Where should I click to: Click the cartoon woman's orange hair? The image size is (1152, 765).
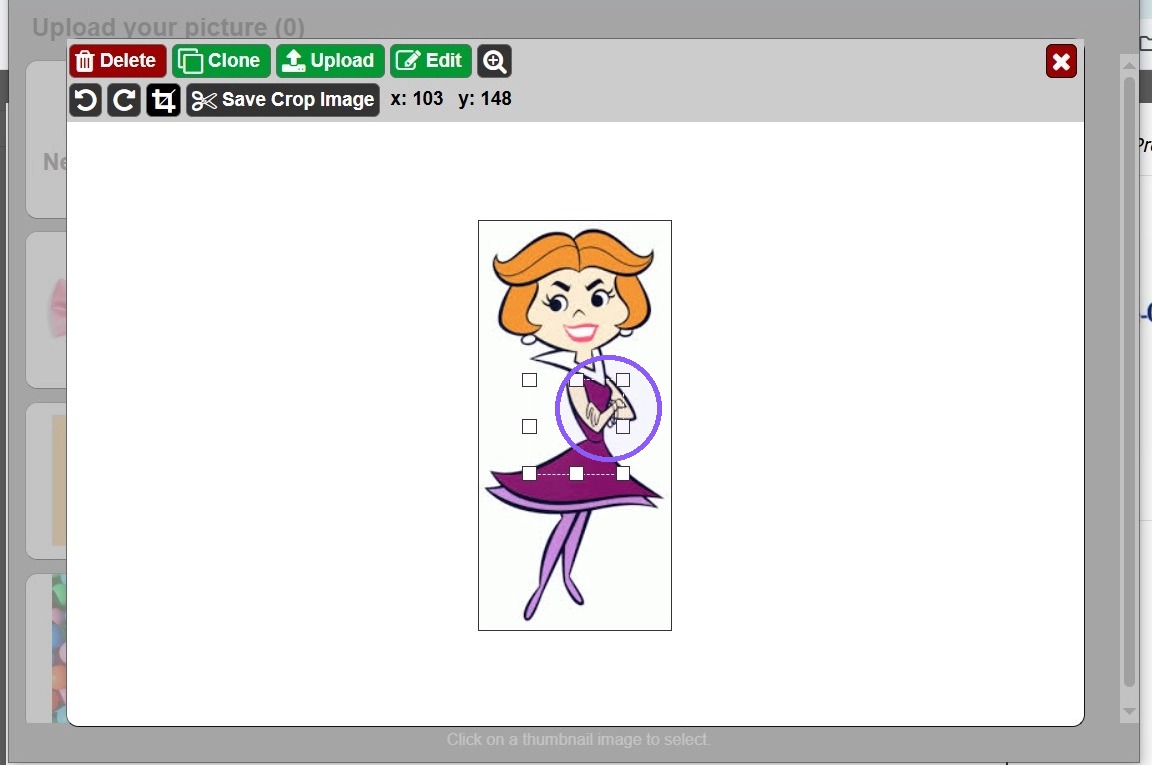tap(573, 257)
